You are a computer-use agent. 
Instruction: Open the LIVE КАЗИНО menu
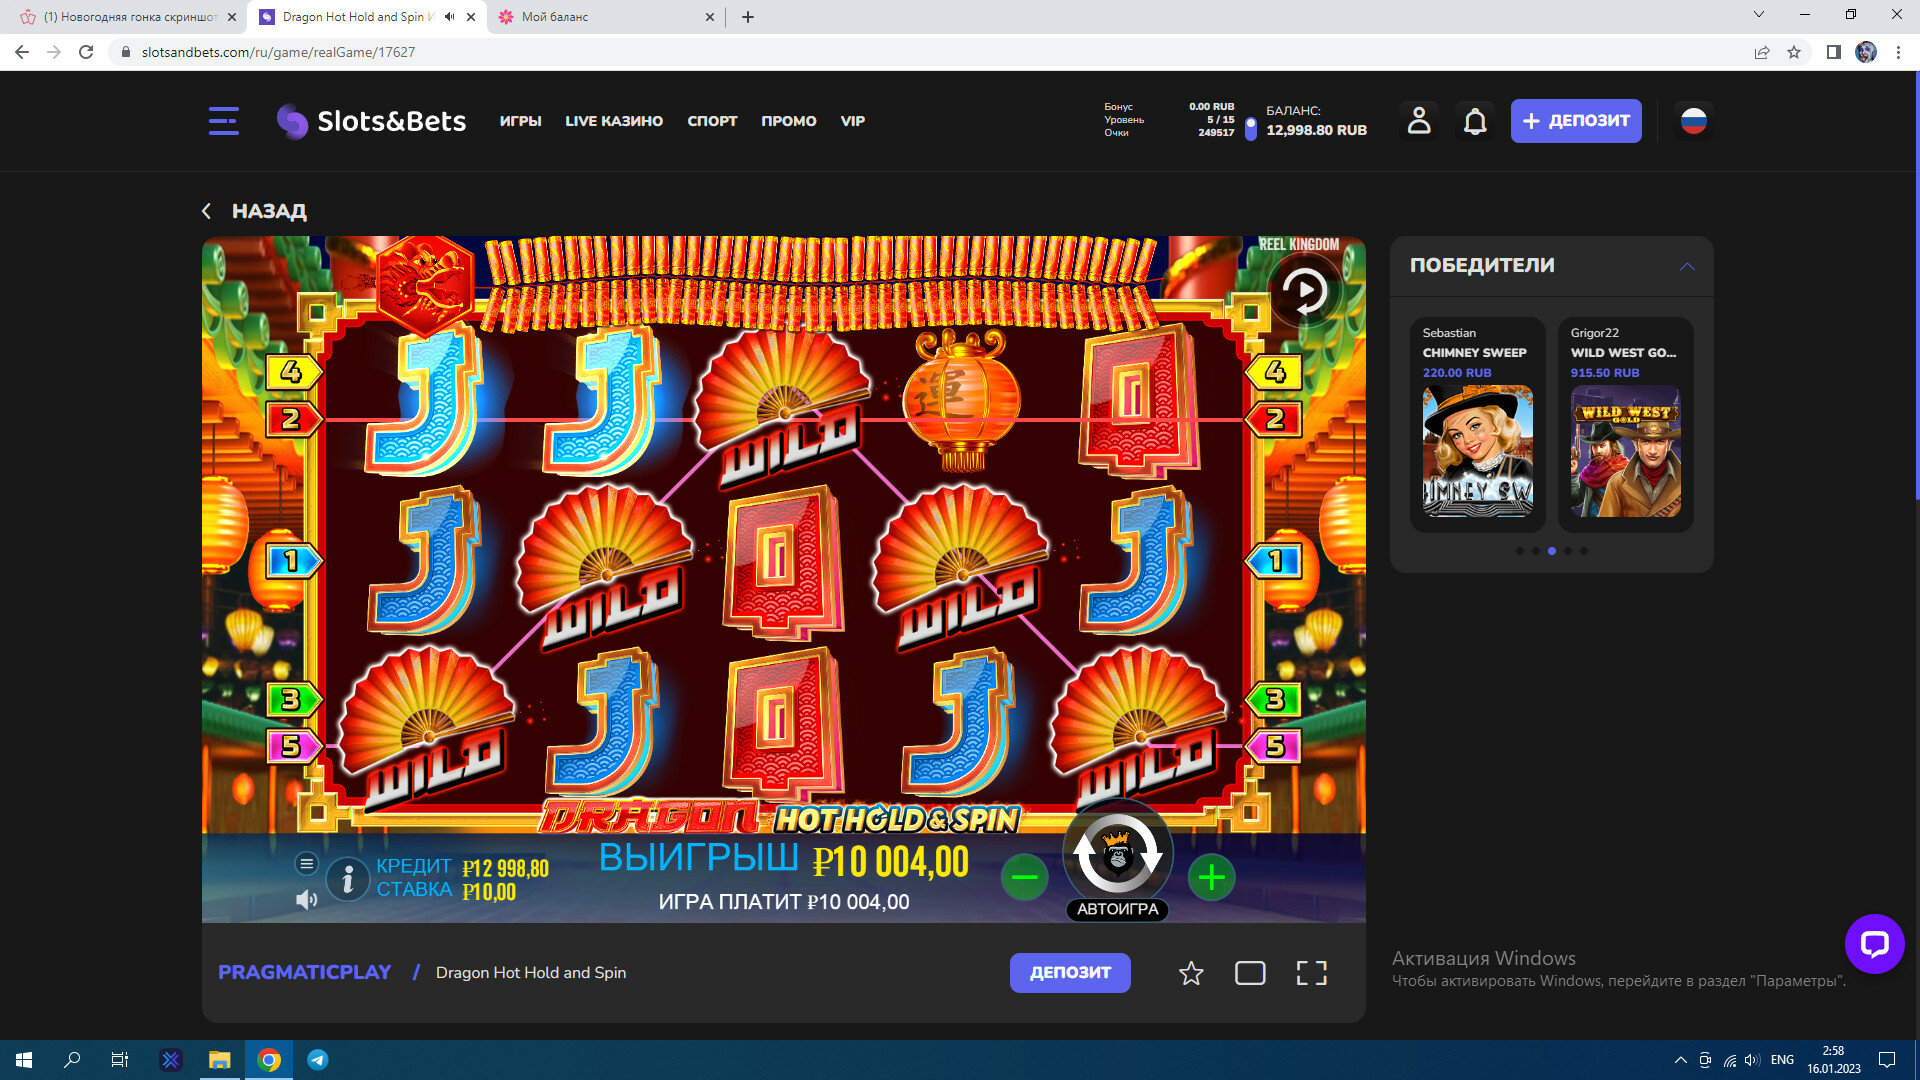coord(613,121)
